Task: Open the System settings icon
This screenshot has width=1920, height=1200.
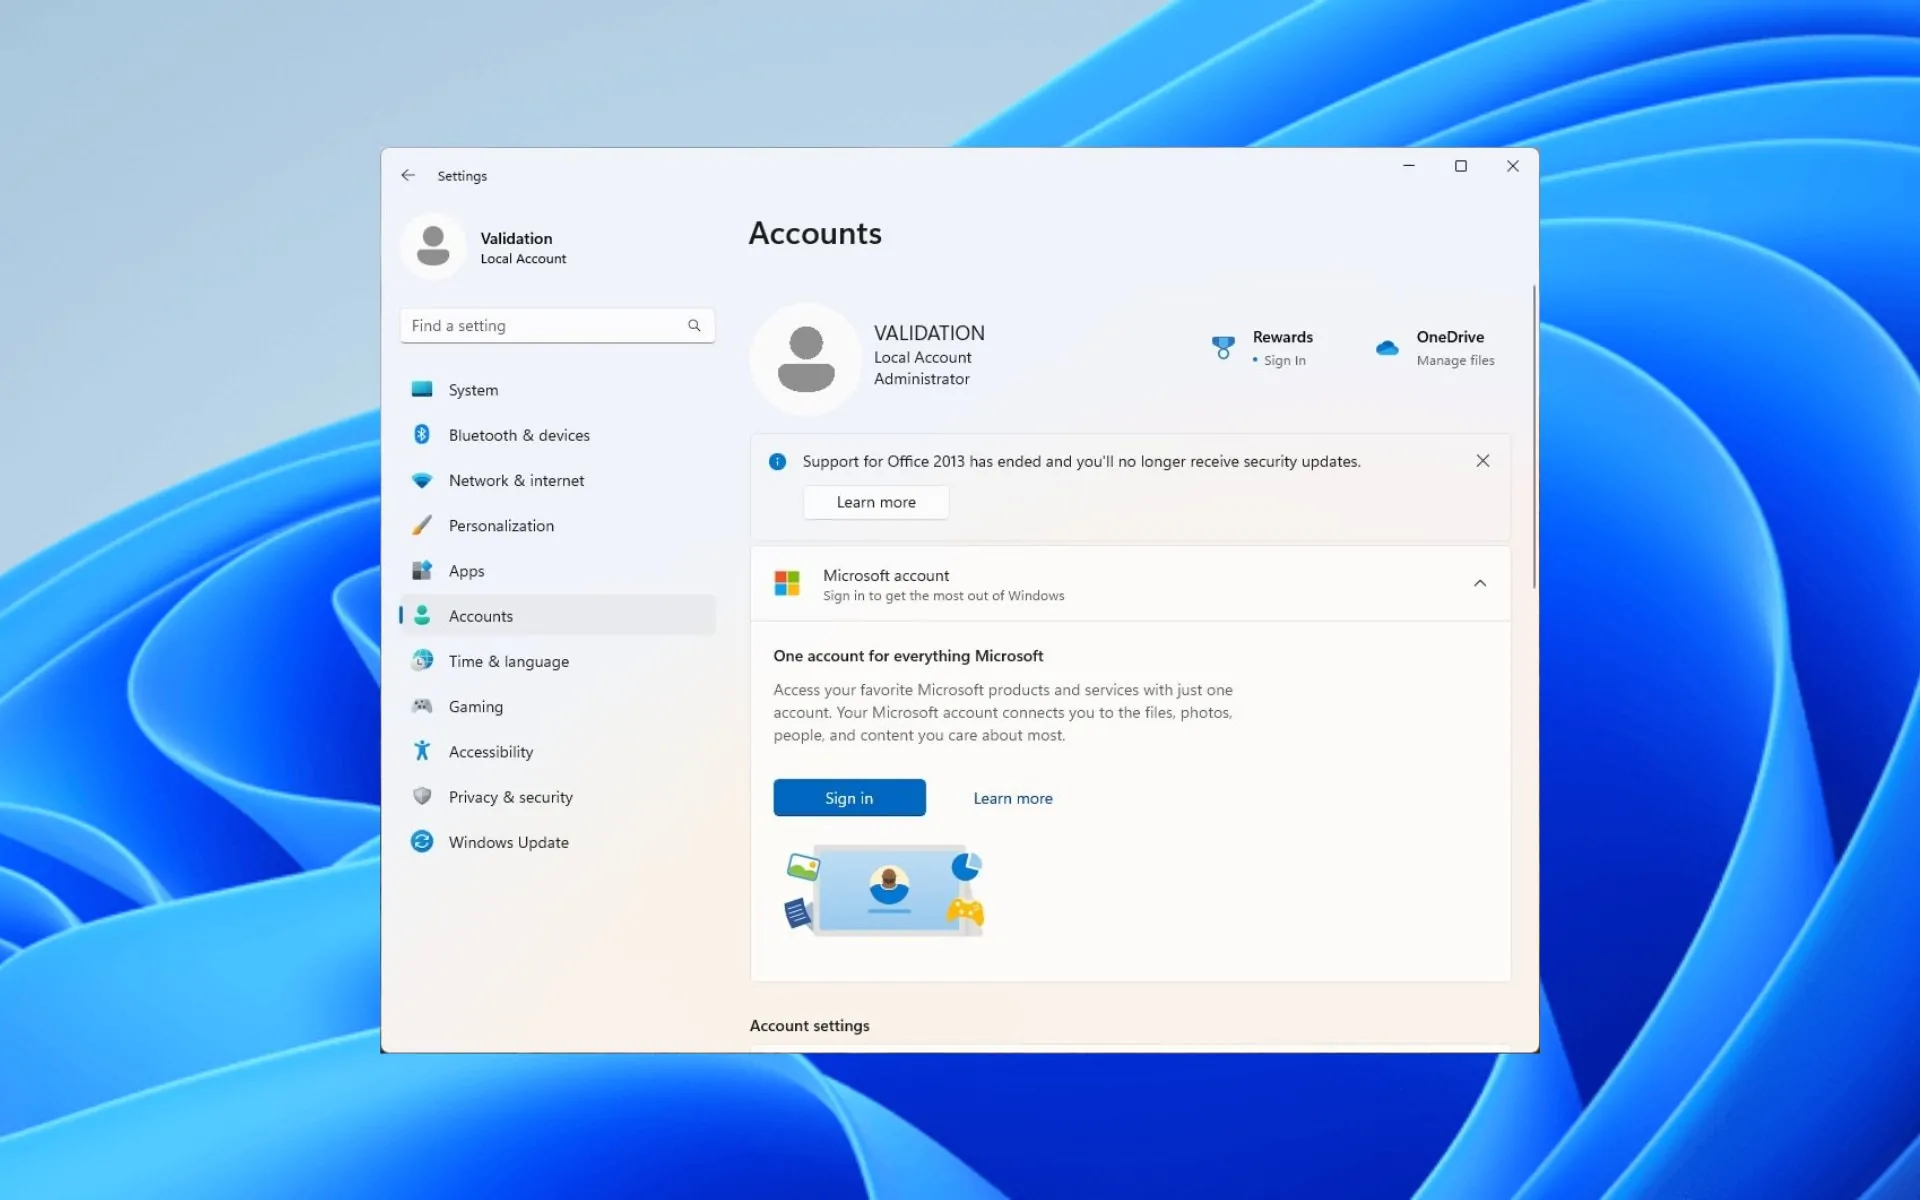Action: click(x=423, y=390)
